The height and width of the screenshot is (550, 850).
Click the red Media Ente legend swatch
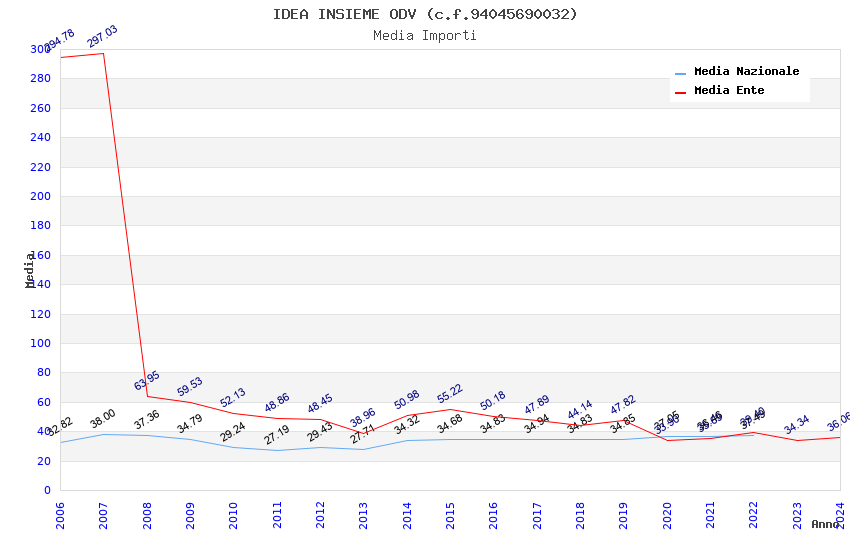pyautogui.click(x=680, y=93)
